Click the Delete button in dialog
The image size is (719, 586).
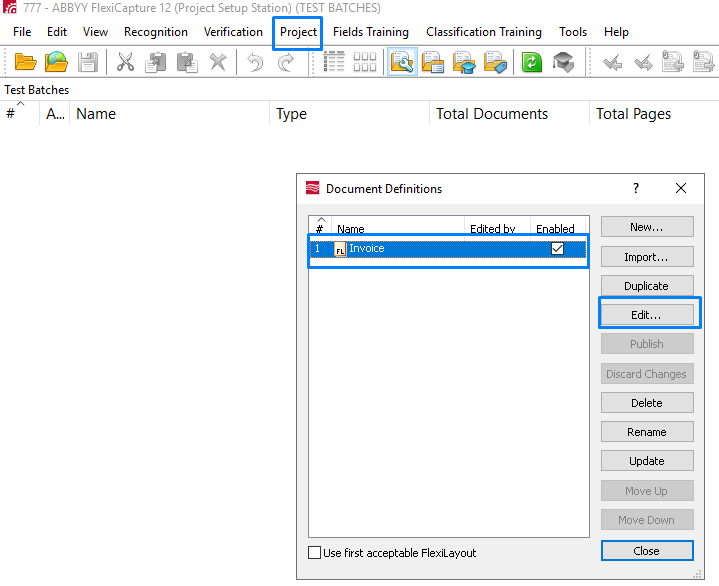pyautogui.click(x=647, y=403)
